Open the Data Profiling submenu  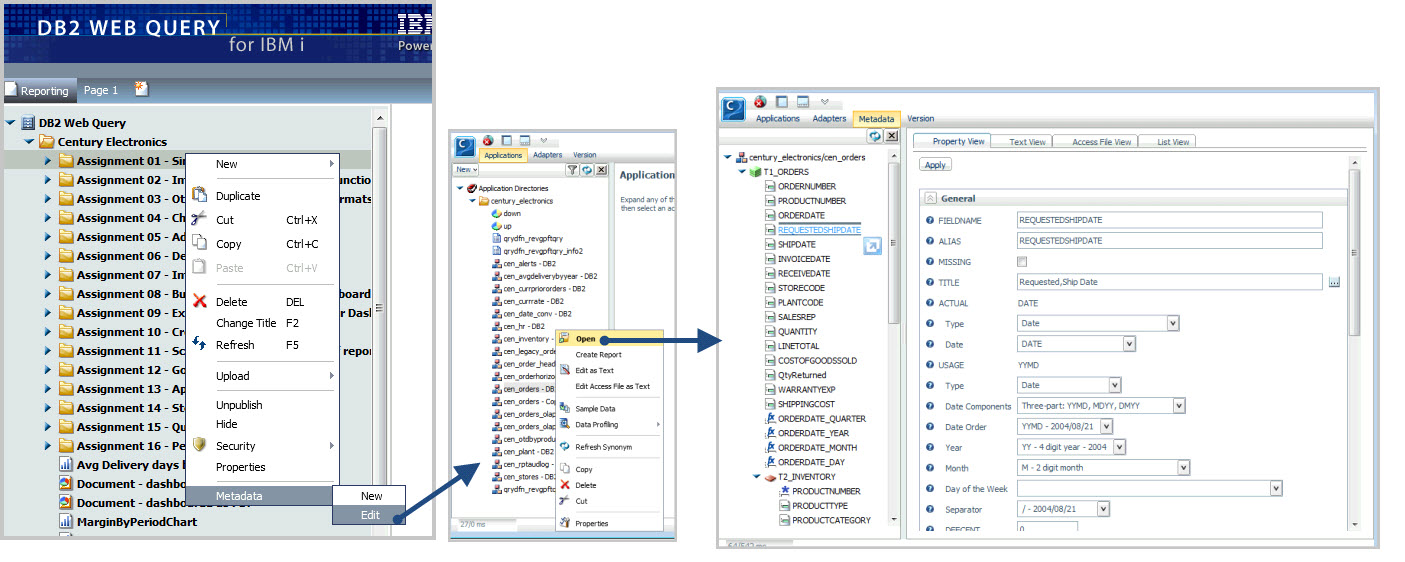(609, 424)
